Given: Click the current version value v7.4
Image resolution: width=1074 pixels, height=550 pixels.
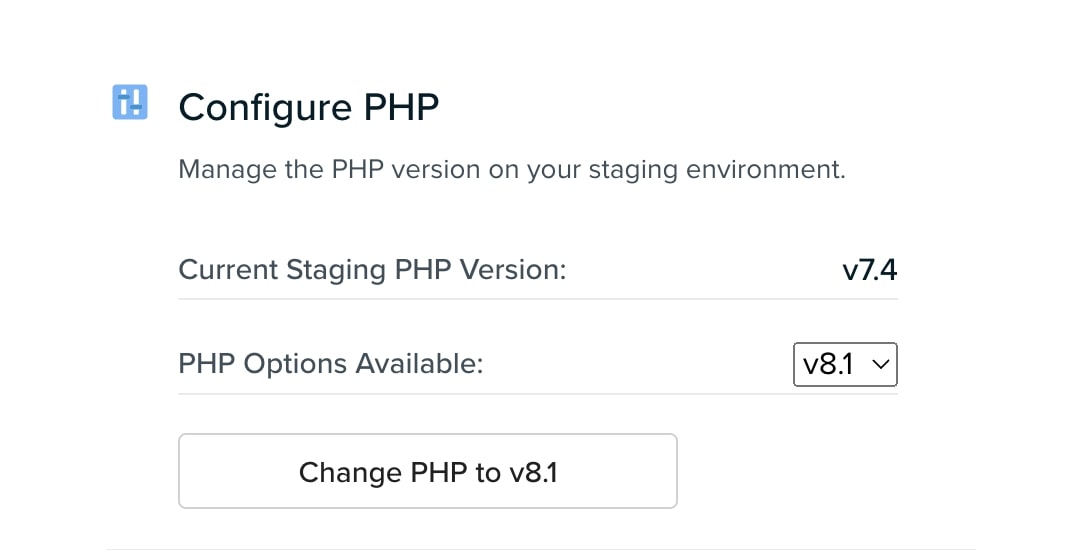Looking at the screenshot, I should tap(870, 270).
